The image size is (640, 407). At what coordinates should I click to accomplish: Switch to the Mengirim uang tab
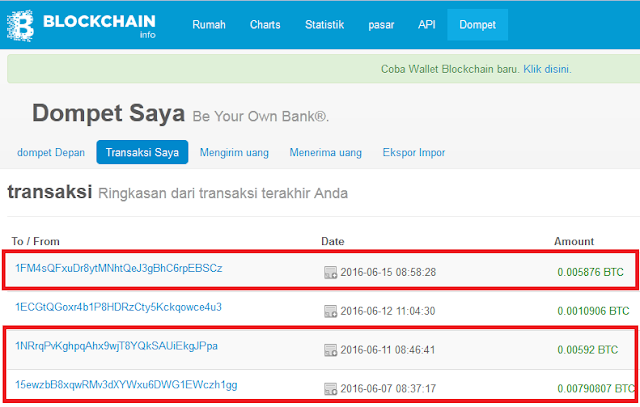(x=234, y=152)
